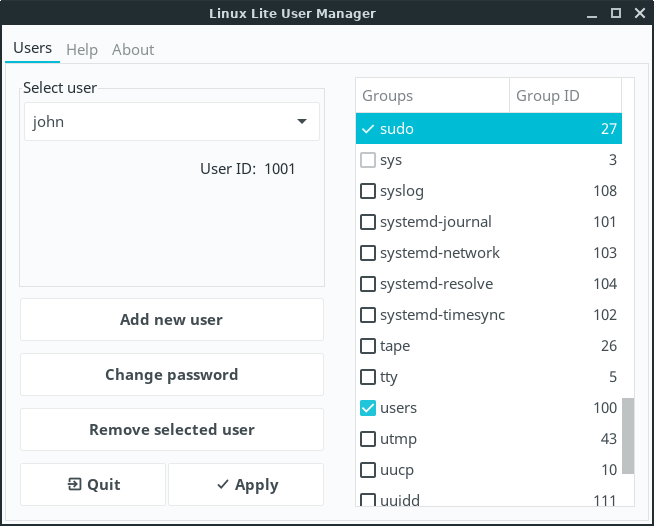Click the groups list vertical scrollbar handle
The image size is (654, 526).
coord(628,435)
